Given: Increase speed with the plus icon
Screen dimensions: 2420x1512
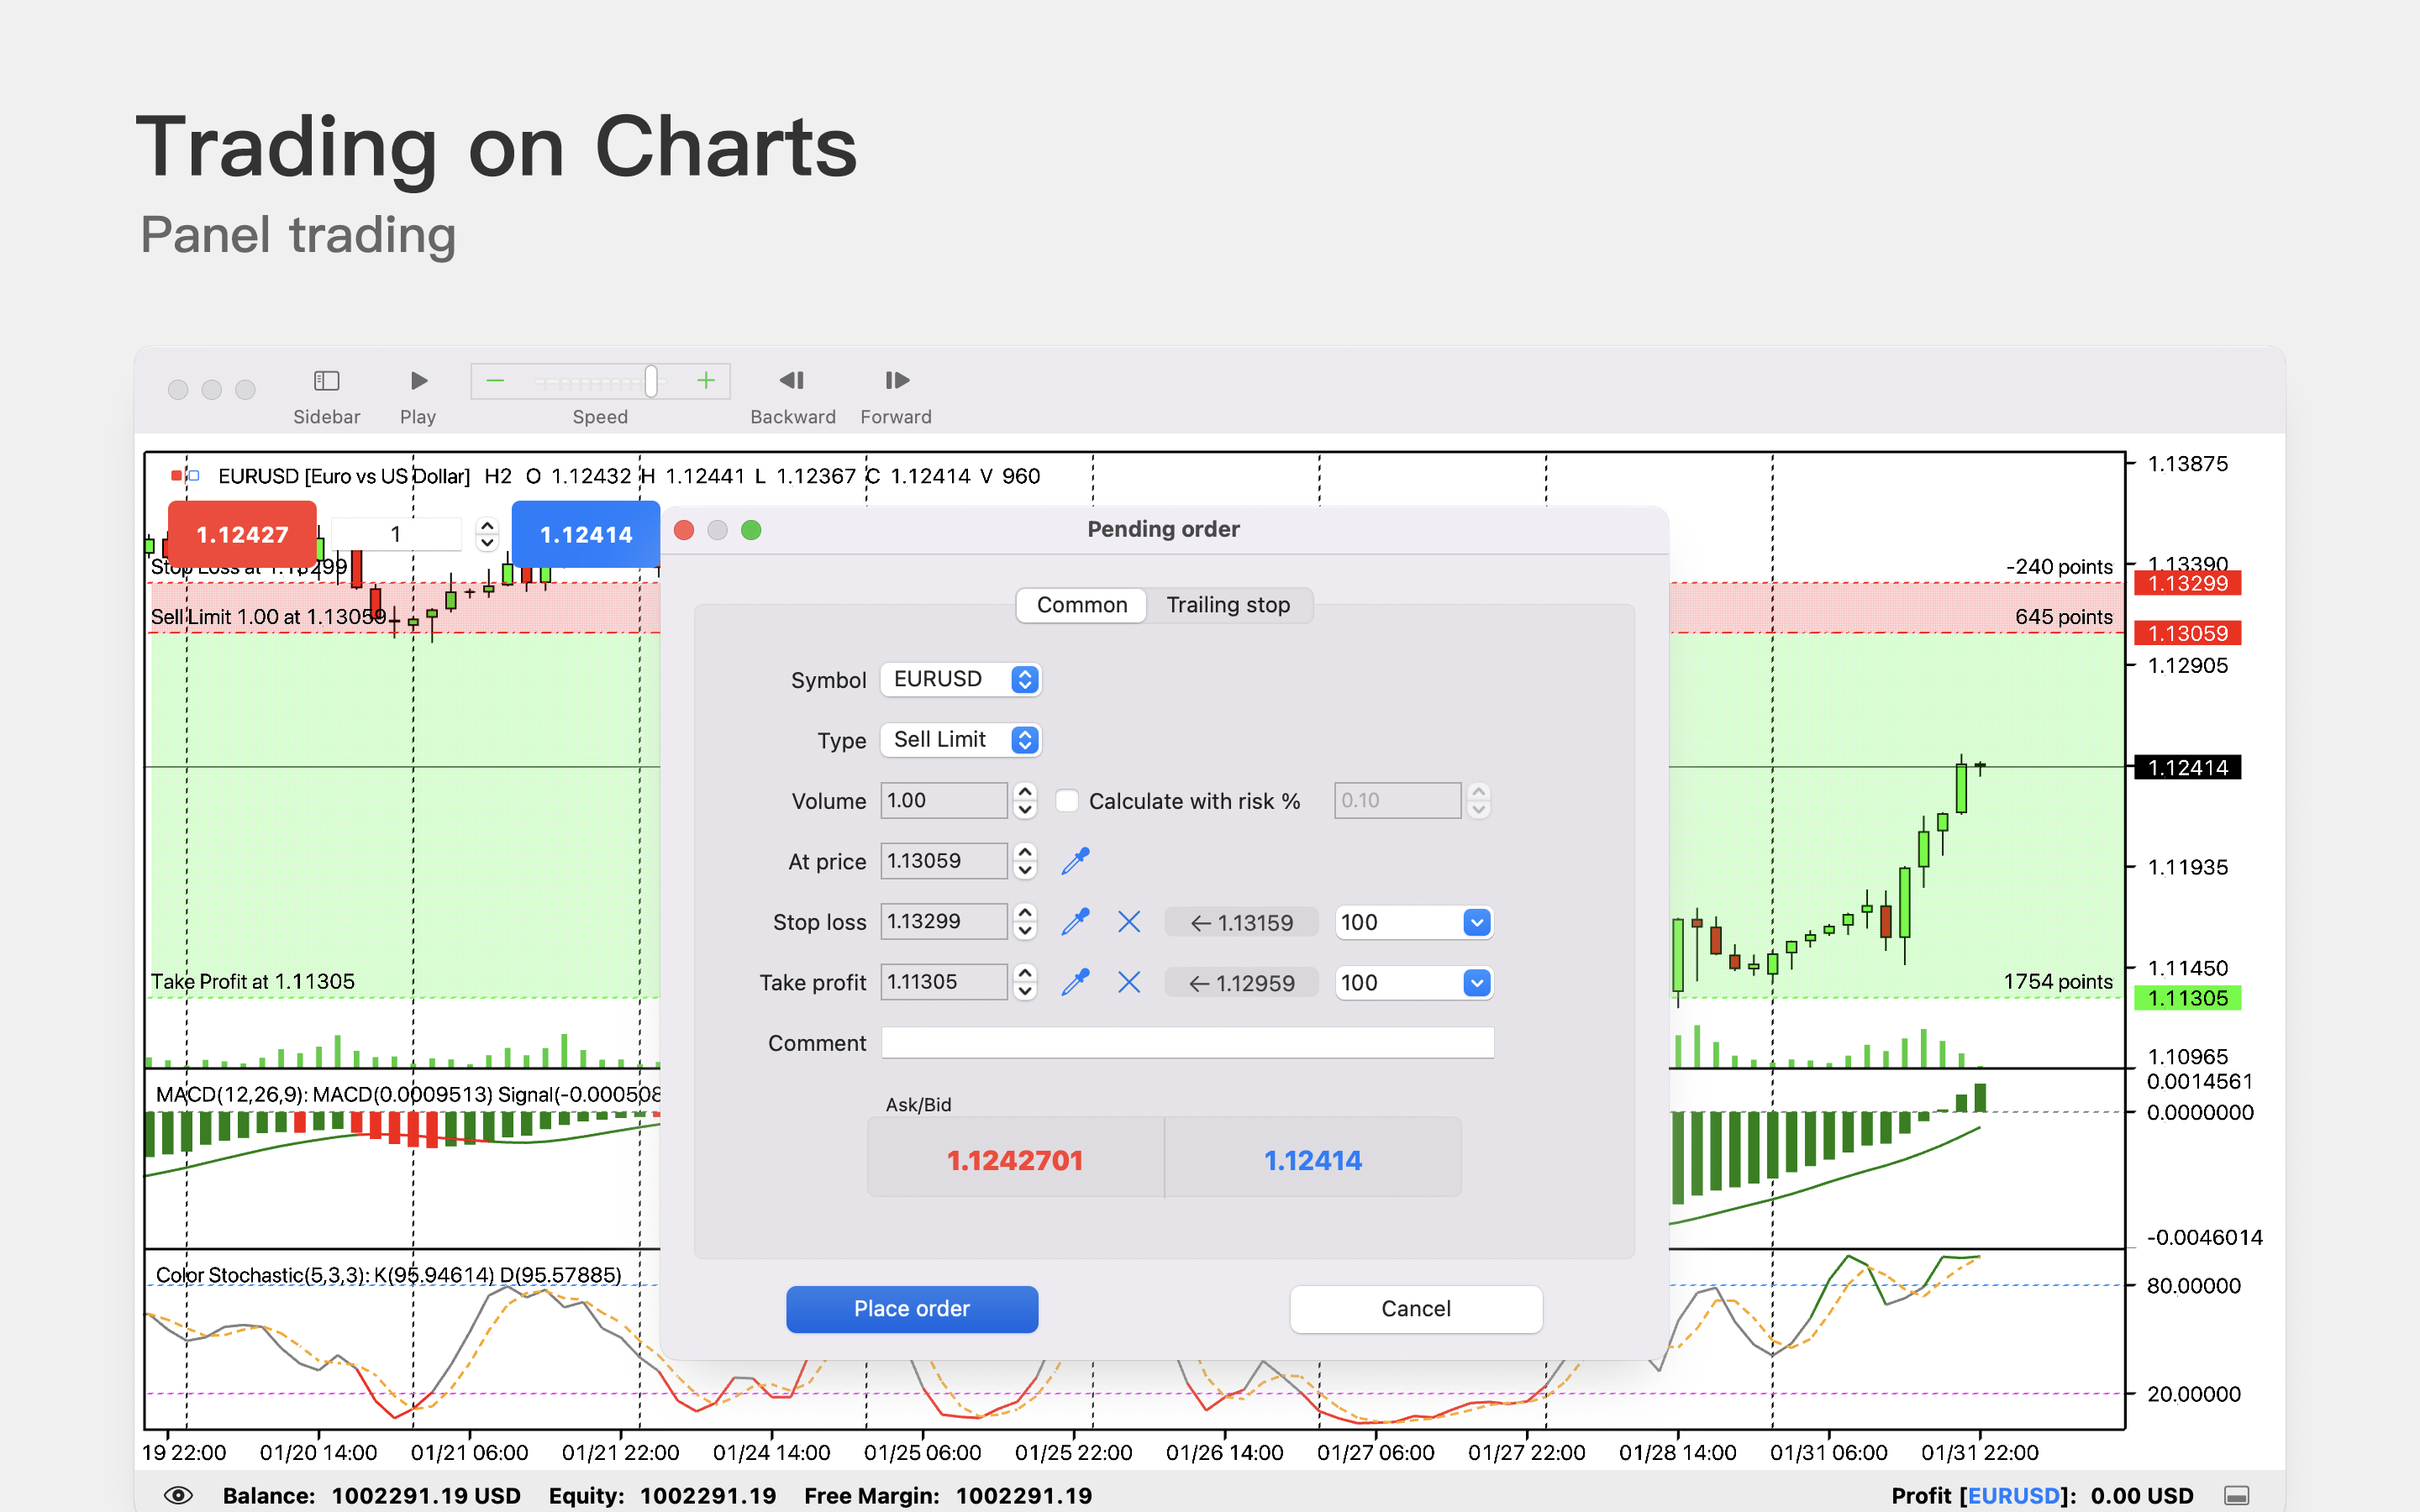Looking at the screenshot, I should tap(706, 381).
